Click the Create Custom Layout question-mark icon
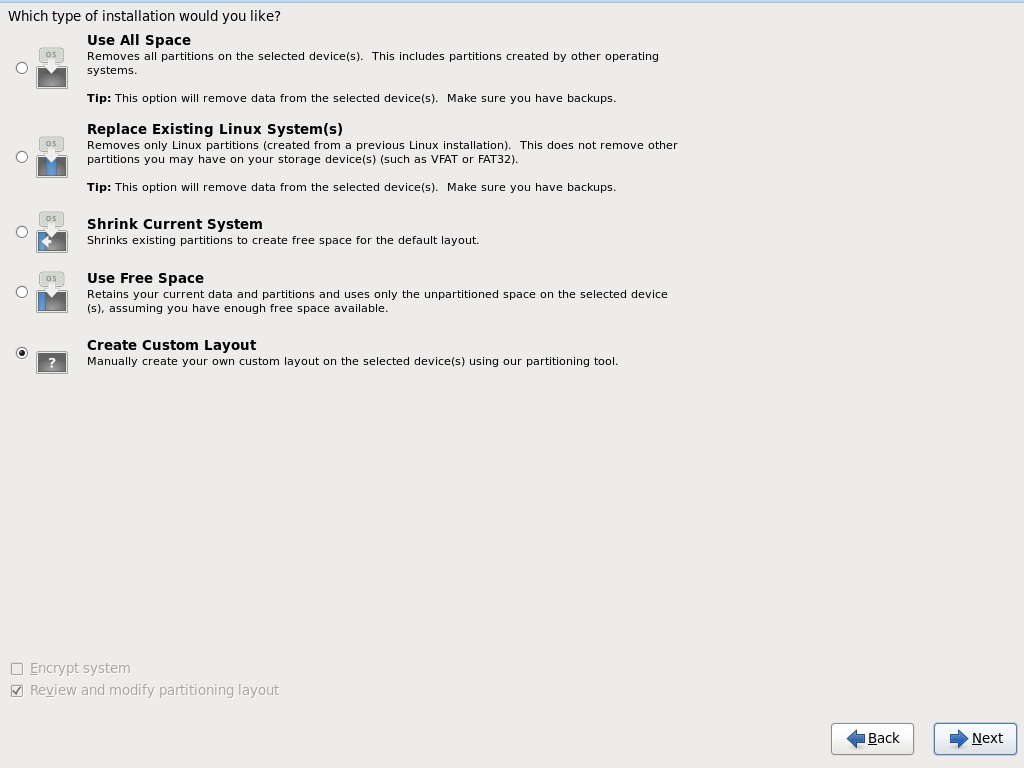This screenshot has width=1024, height=768. 52,362
